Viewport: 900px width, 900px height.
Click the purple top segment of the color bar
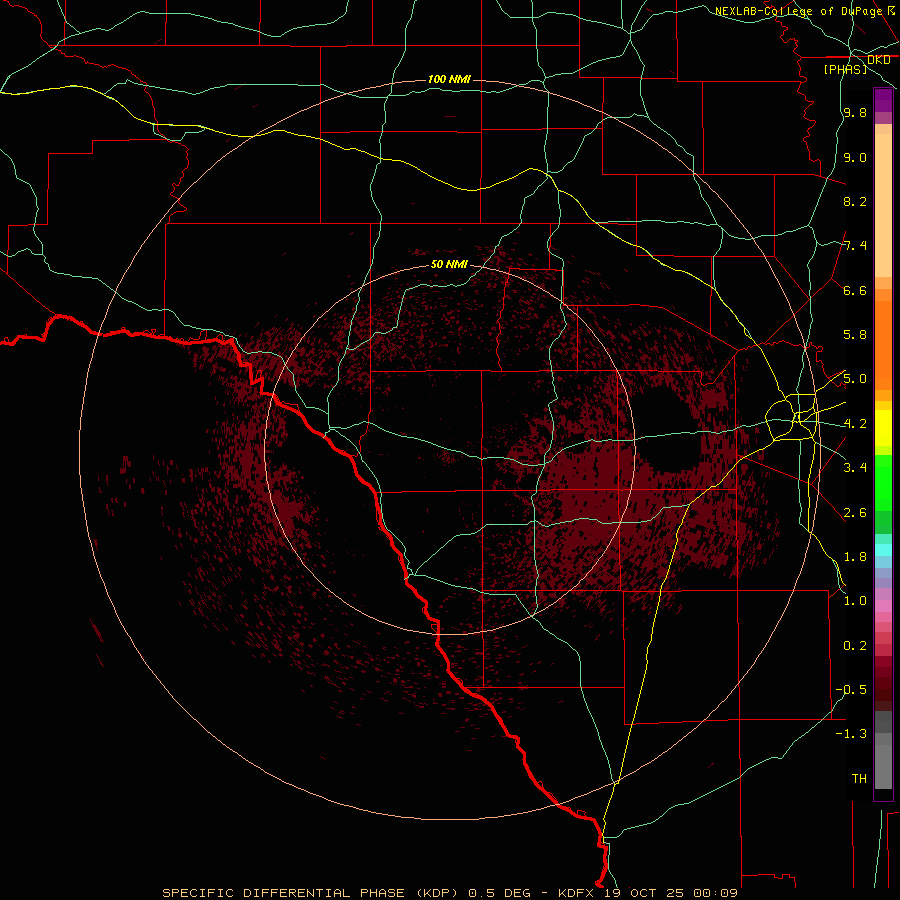point(883,100)
